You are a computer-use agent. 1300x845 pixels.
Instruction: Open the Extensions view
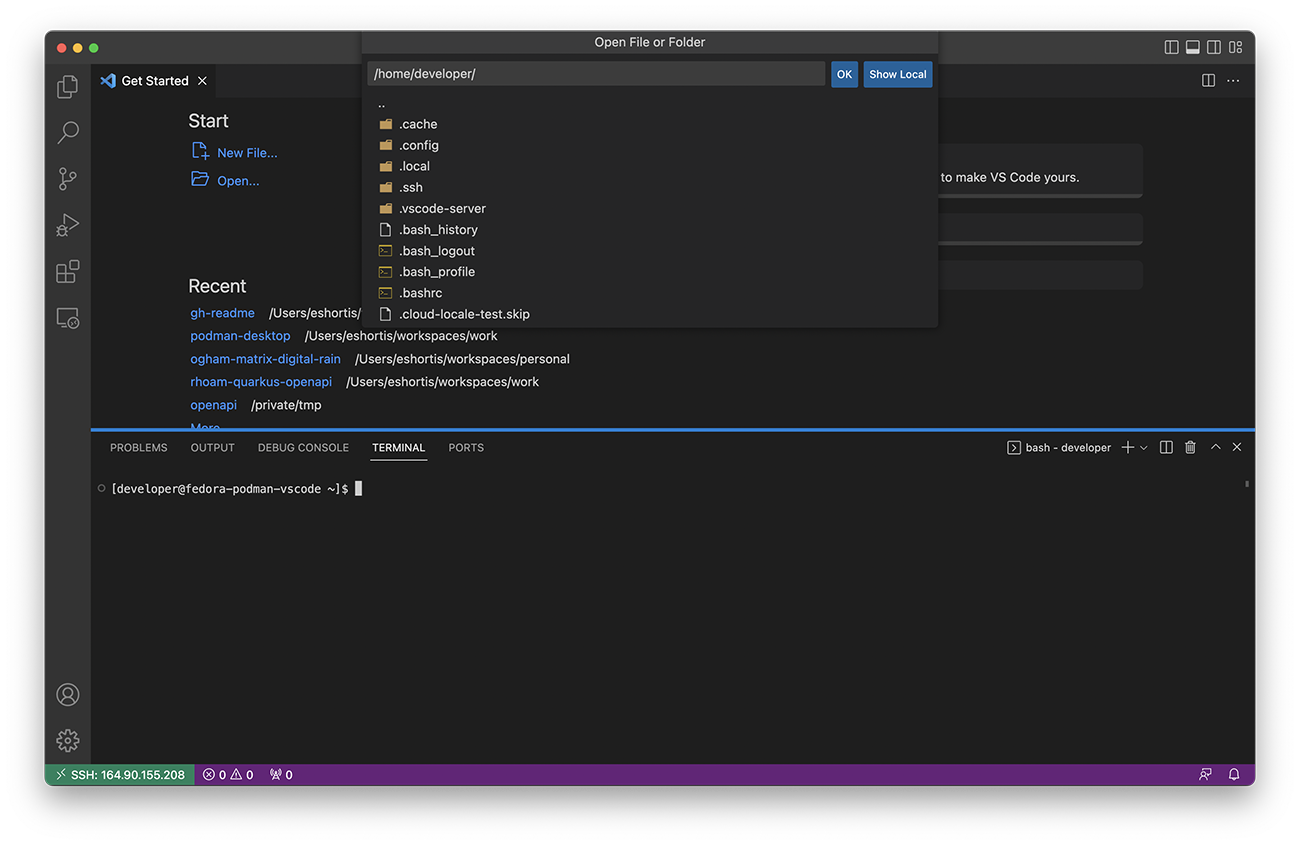[x=67, y=272]
